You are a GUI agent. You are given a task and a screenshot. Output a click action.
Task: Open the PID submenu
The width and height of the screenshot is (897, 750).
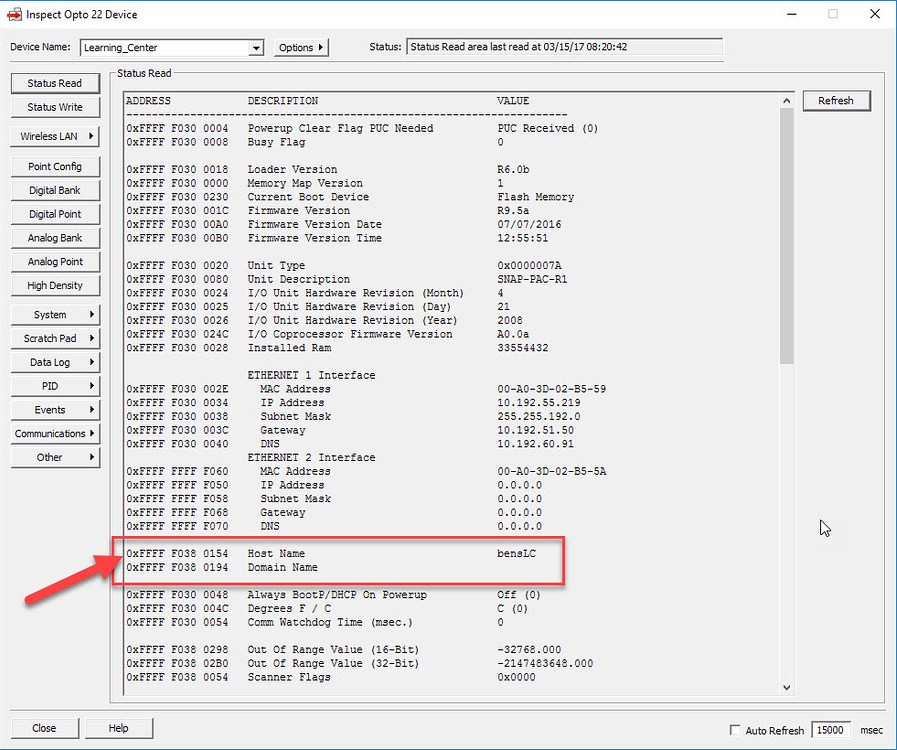click(x=55, y=385)
